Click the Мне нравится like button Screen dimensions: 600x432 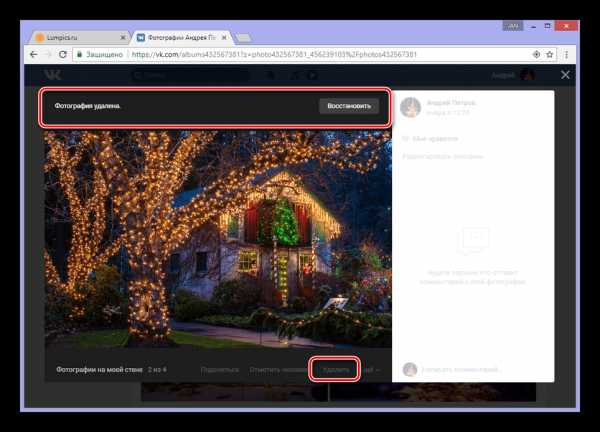click(x=430, y=139)
